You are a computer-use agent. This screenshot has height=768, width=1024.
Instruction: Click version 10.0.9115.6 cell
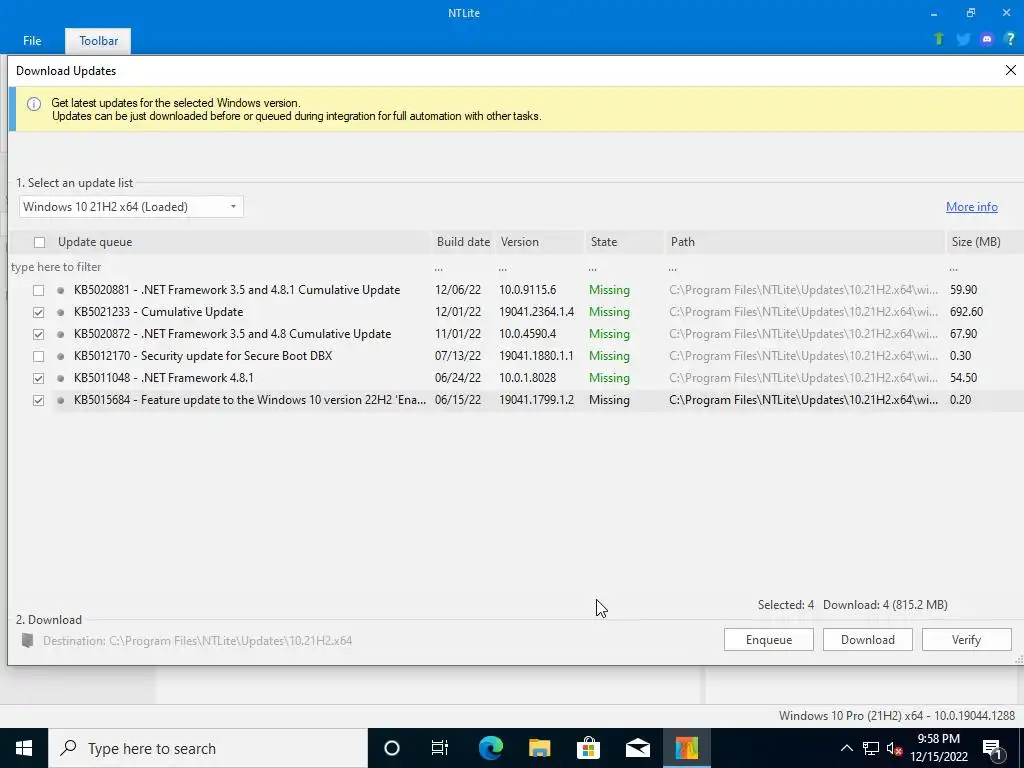[528, 290]
